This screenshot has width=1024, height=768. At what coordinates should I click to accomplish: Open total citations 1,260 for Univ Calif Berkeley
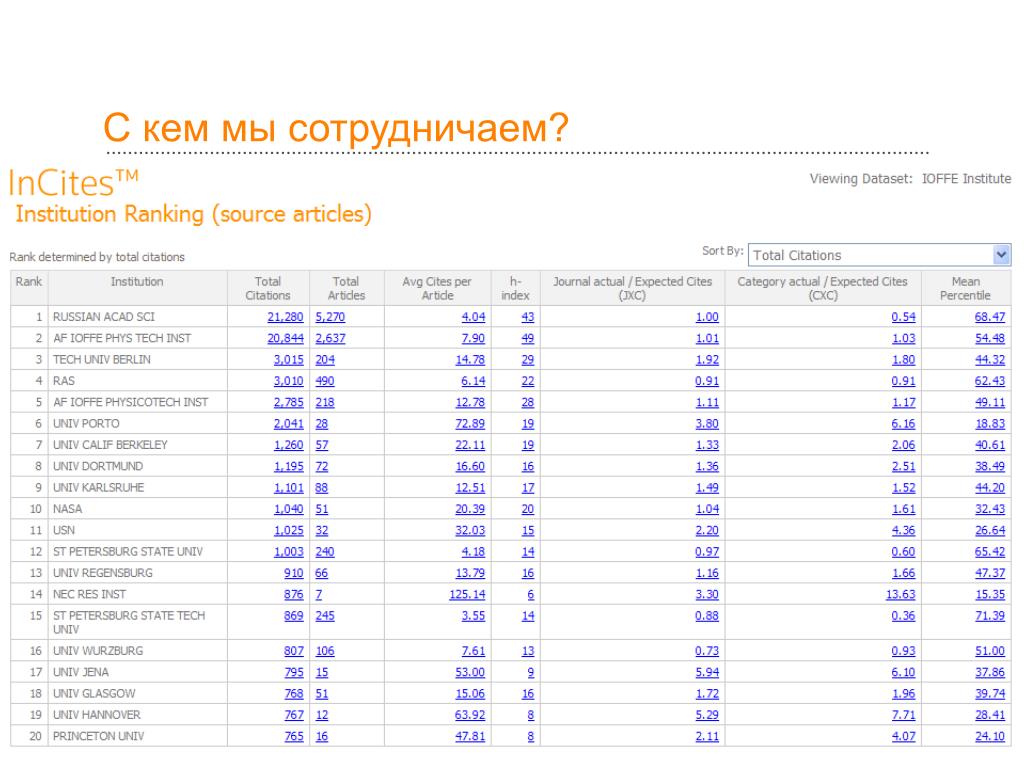[x=289, y=445]
